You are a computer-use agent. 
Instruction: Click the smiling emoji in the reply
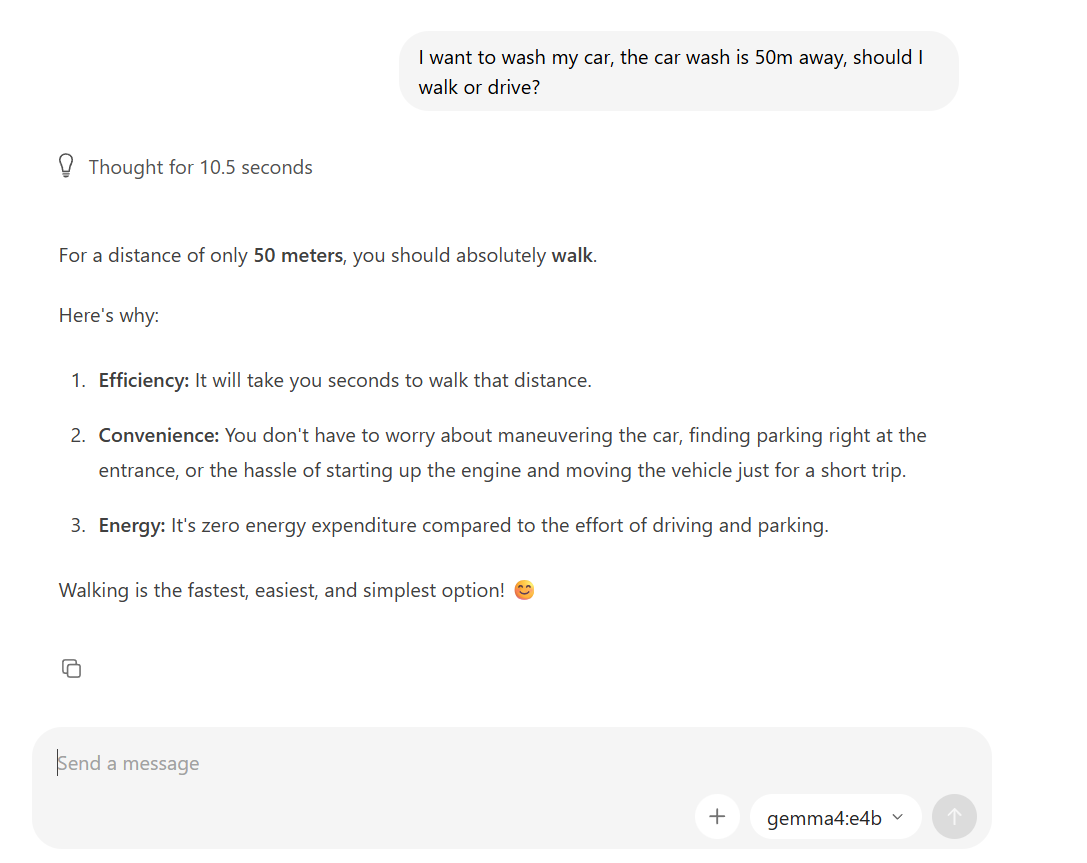pyautogui.click(x=524, y=590)
